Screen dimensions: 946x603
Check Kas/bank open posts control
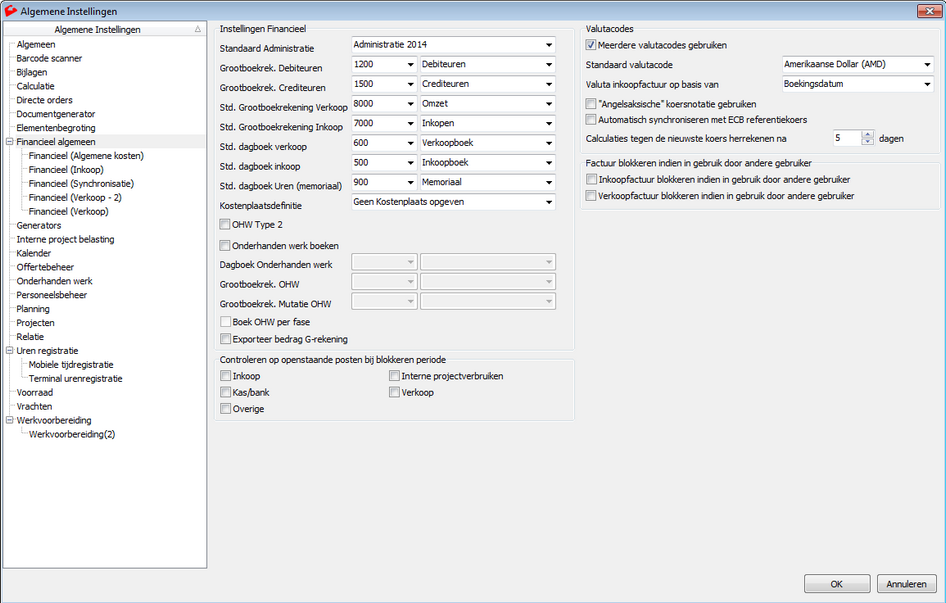coord(226,392)
